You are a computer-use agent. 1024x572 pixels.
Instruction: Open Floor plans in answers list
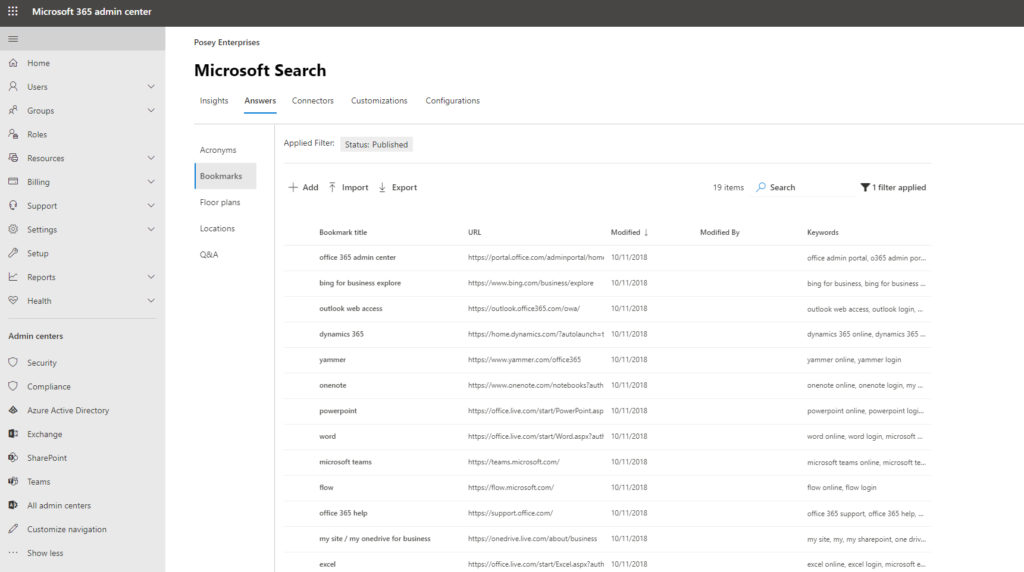pos(220,202)
